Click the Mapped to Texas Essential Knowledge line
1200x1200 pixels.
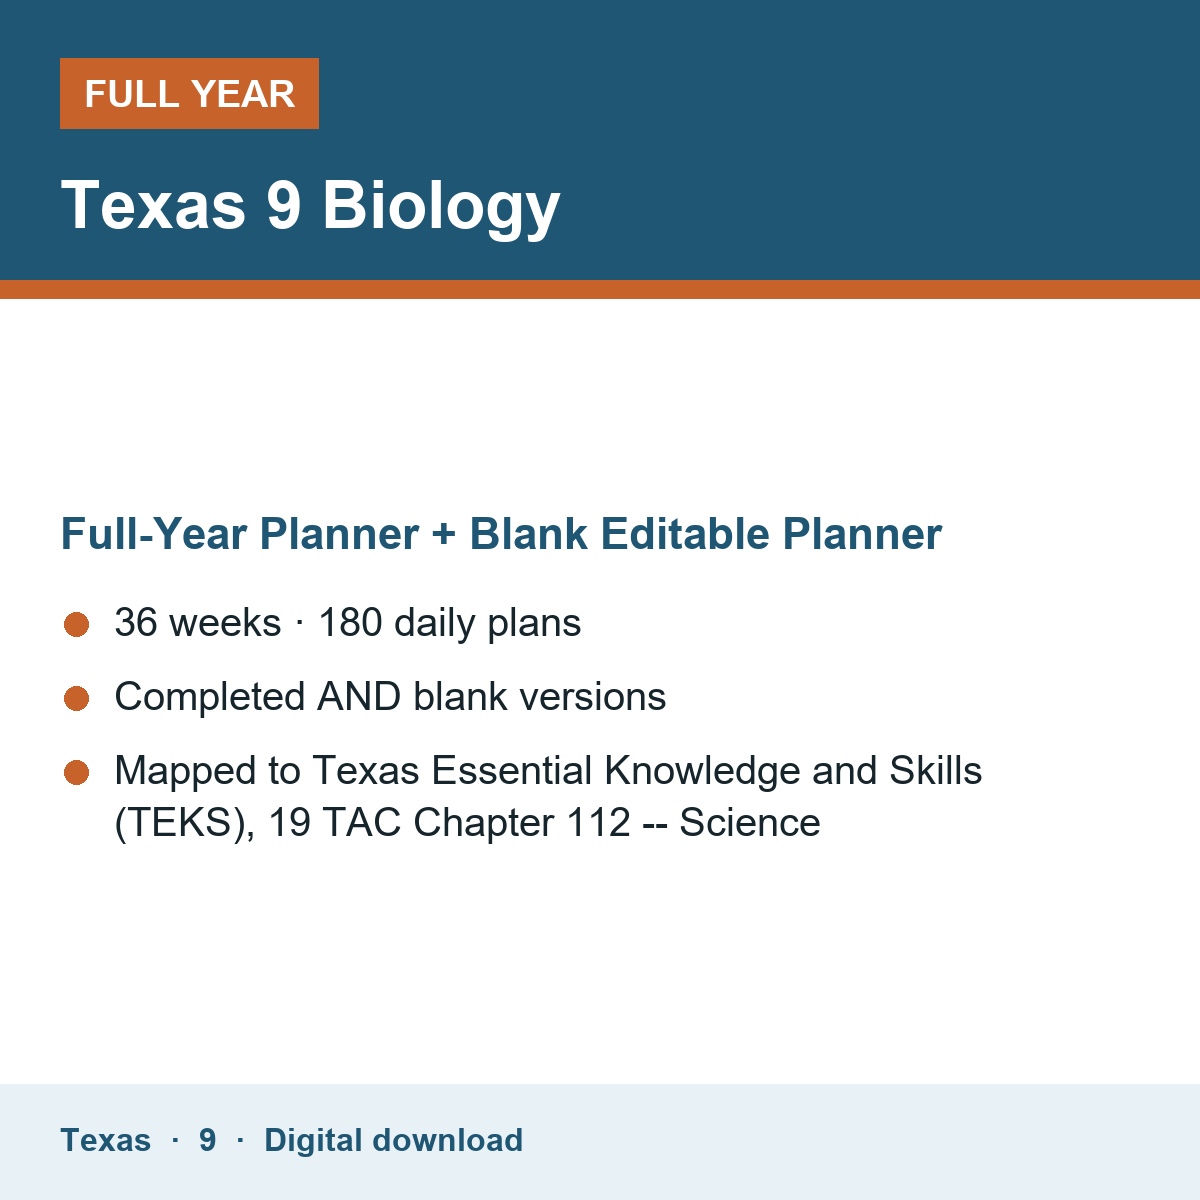[x=548, y=771]
